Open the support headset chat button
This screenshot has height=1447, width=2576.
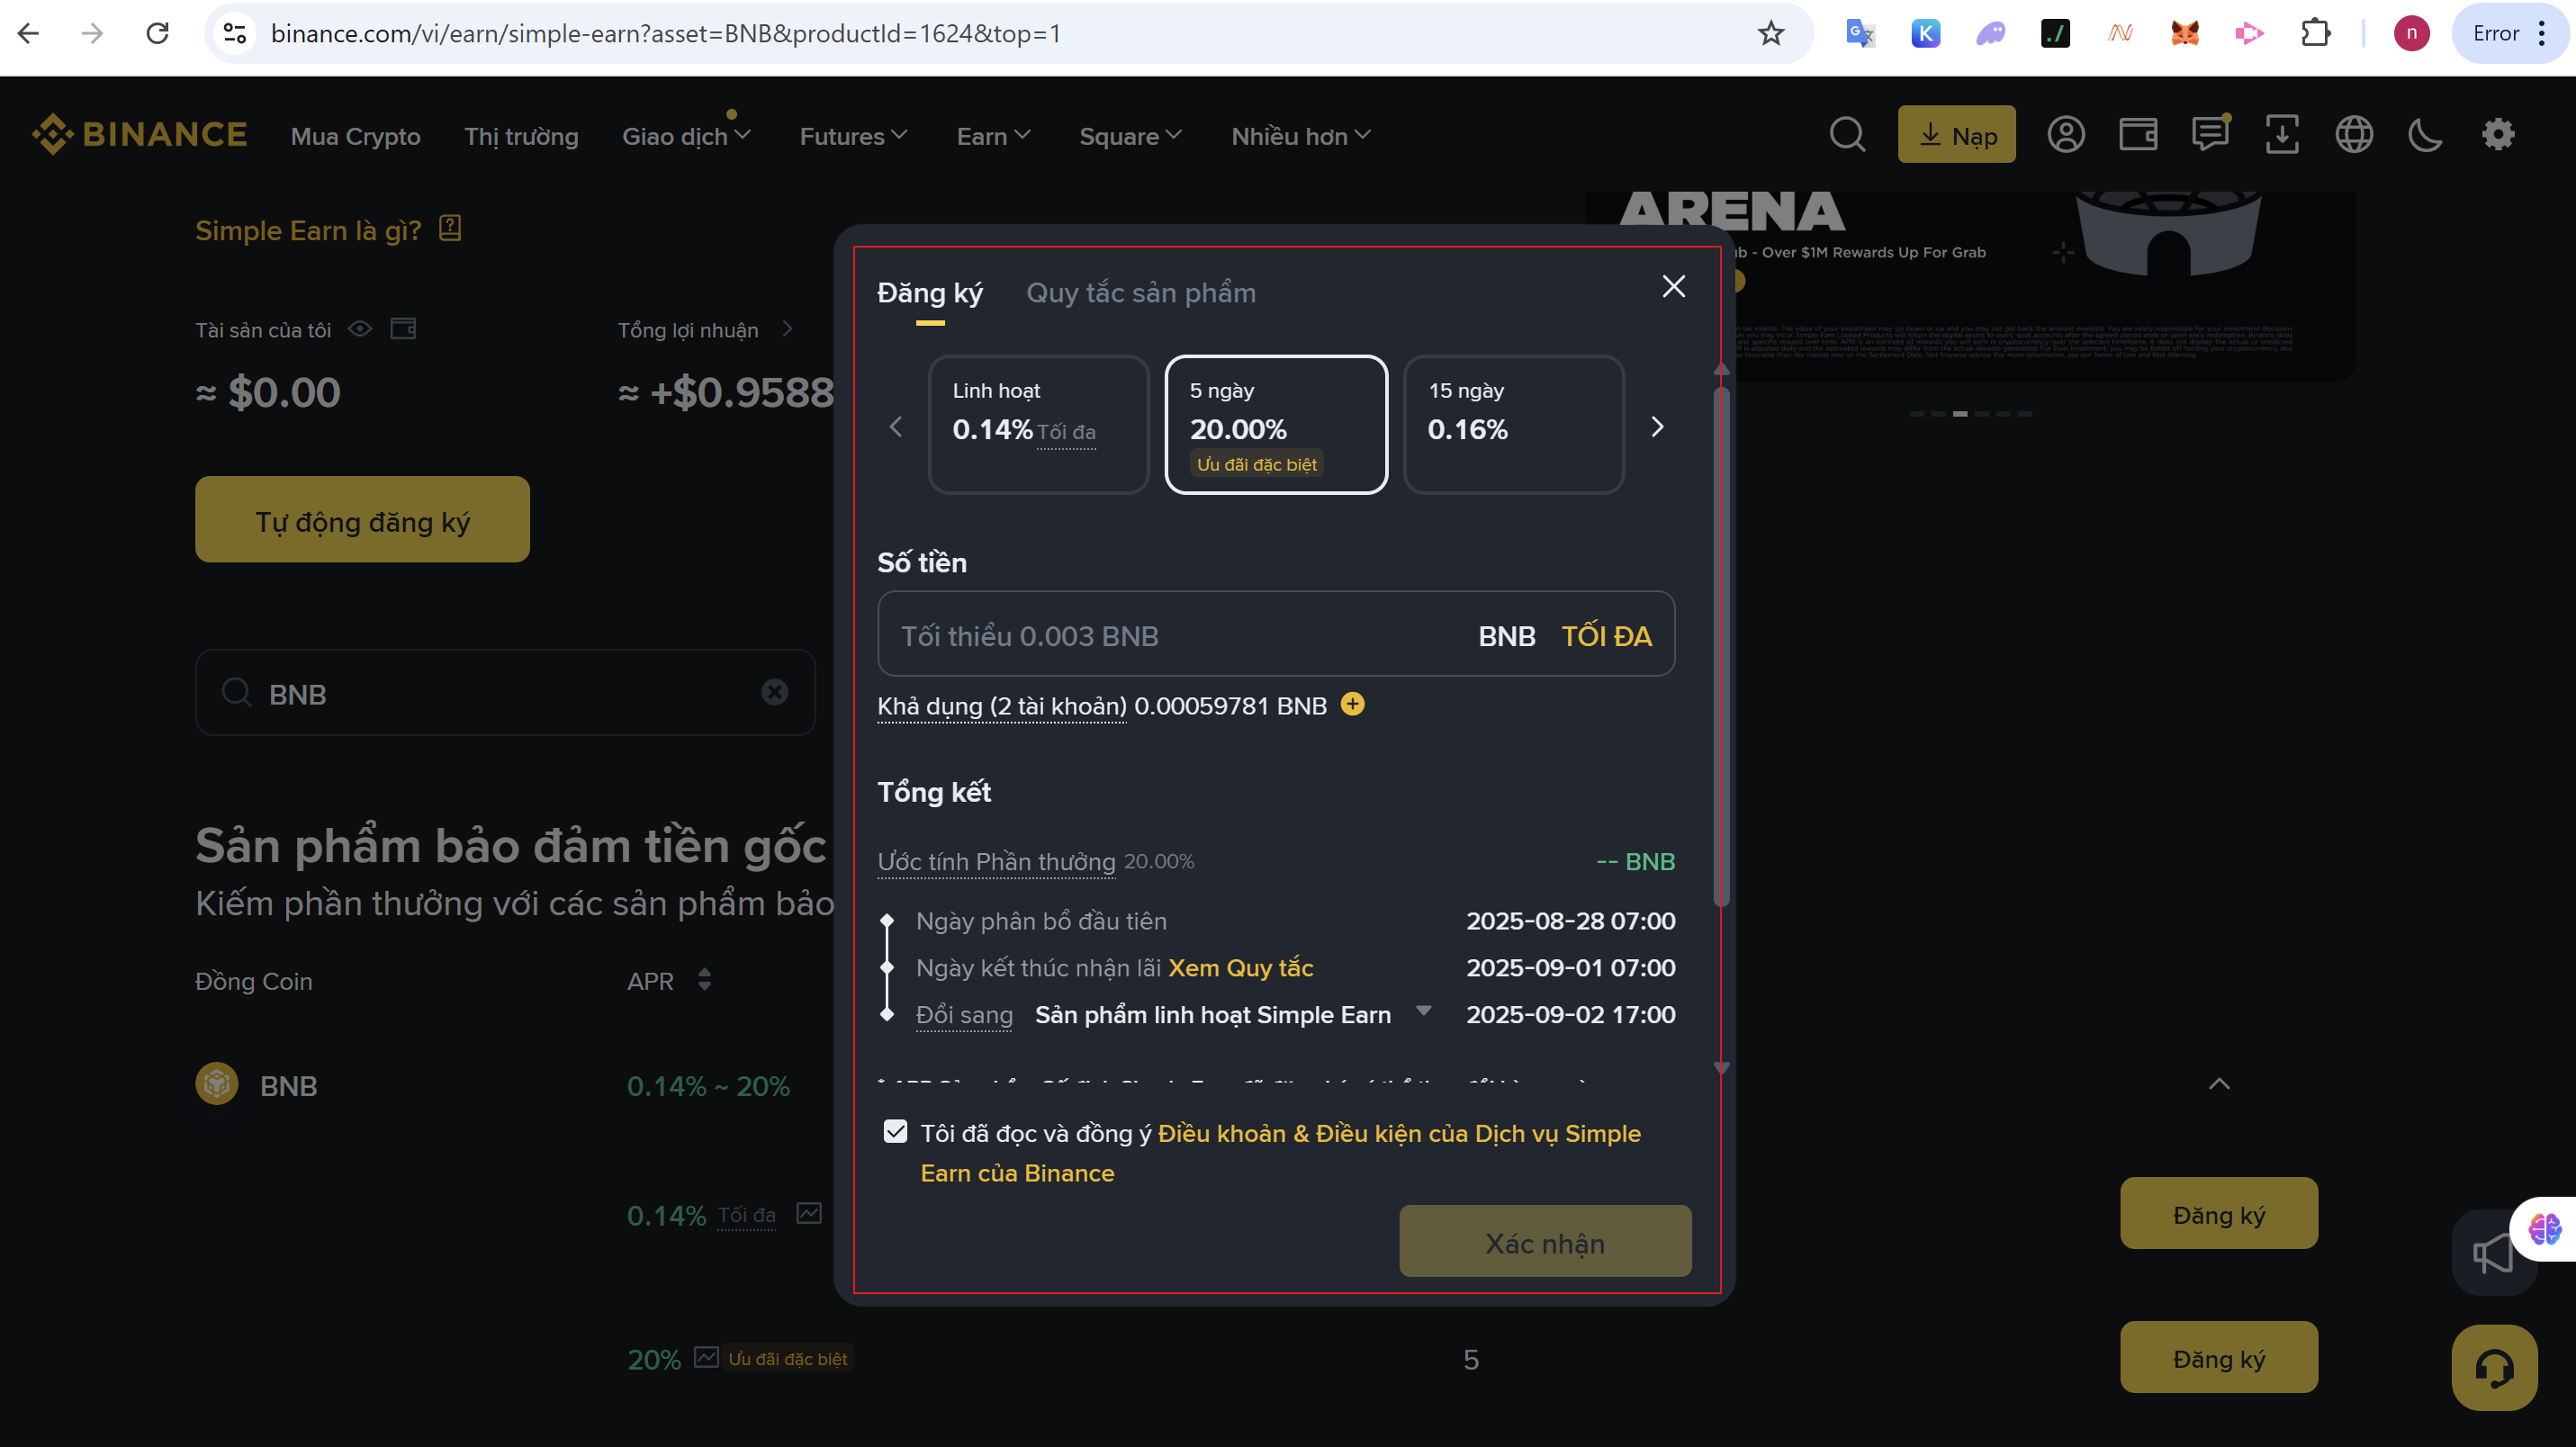[2494, 1367]
